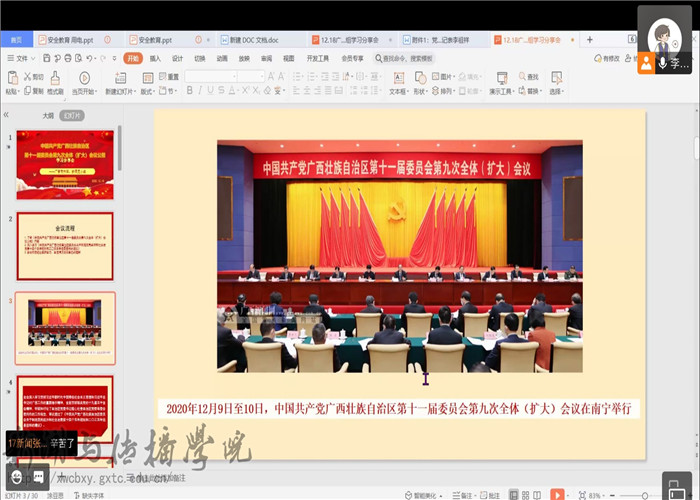Click the Undo arrow icon
This screenshot has height=500, width=700.
[89, 58]
